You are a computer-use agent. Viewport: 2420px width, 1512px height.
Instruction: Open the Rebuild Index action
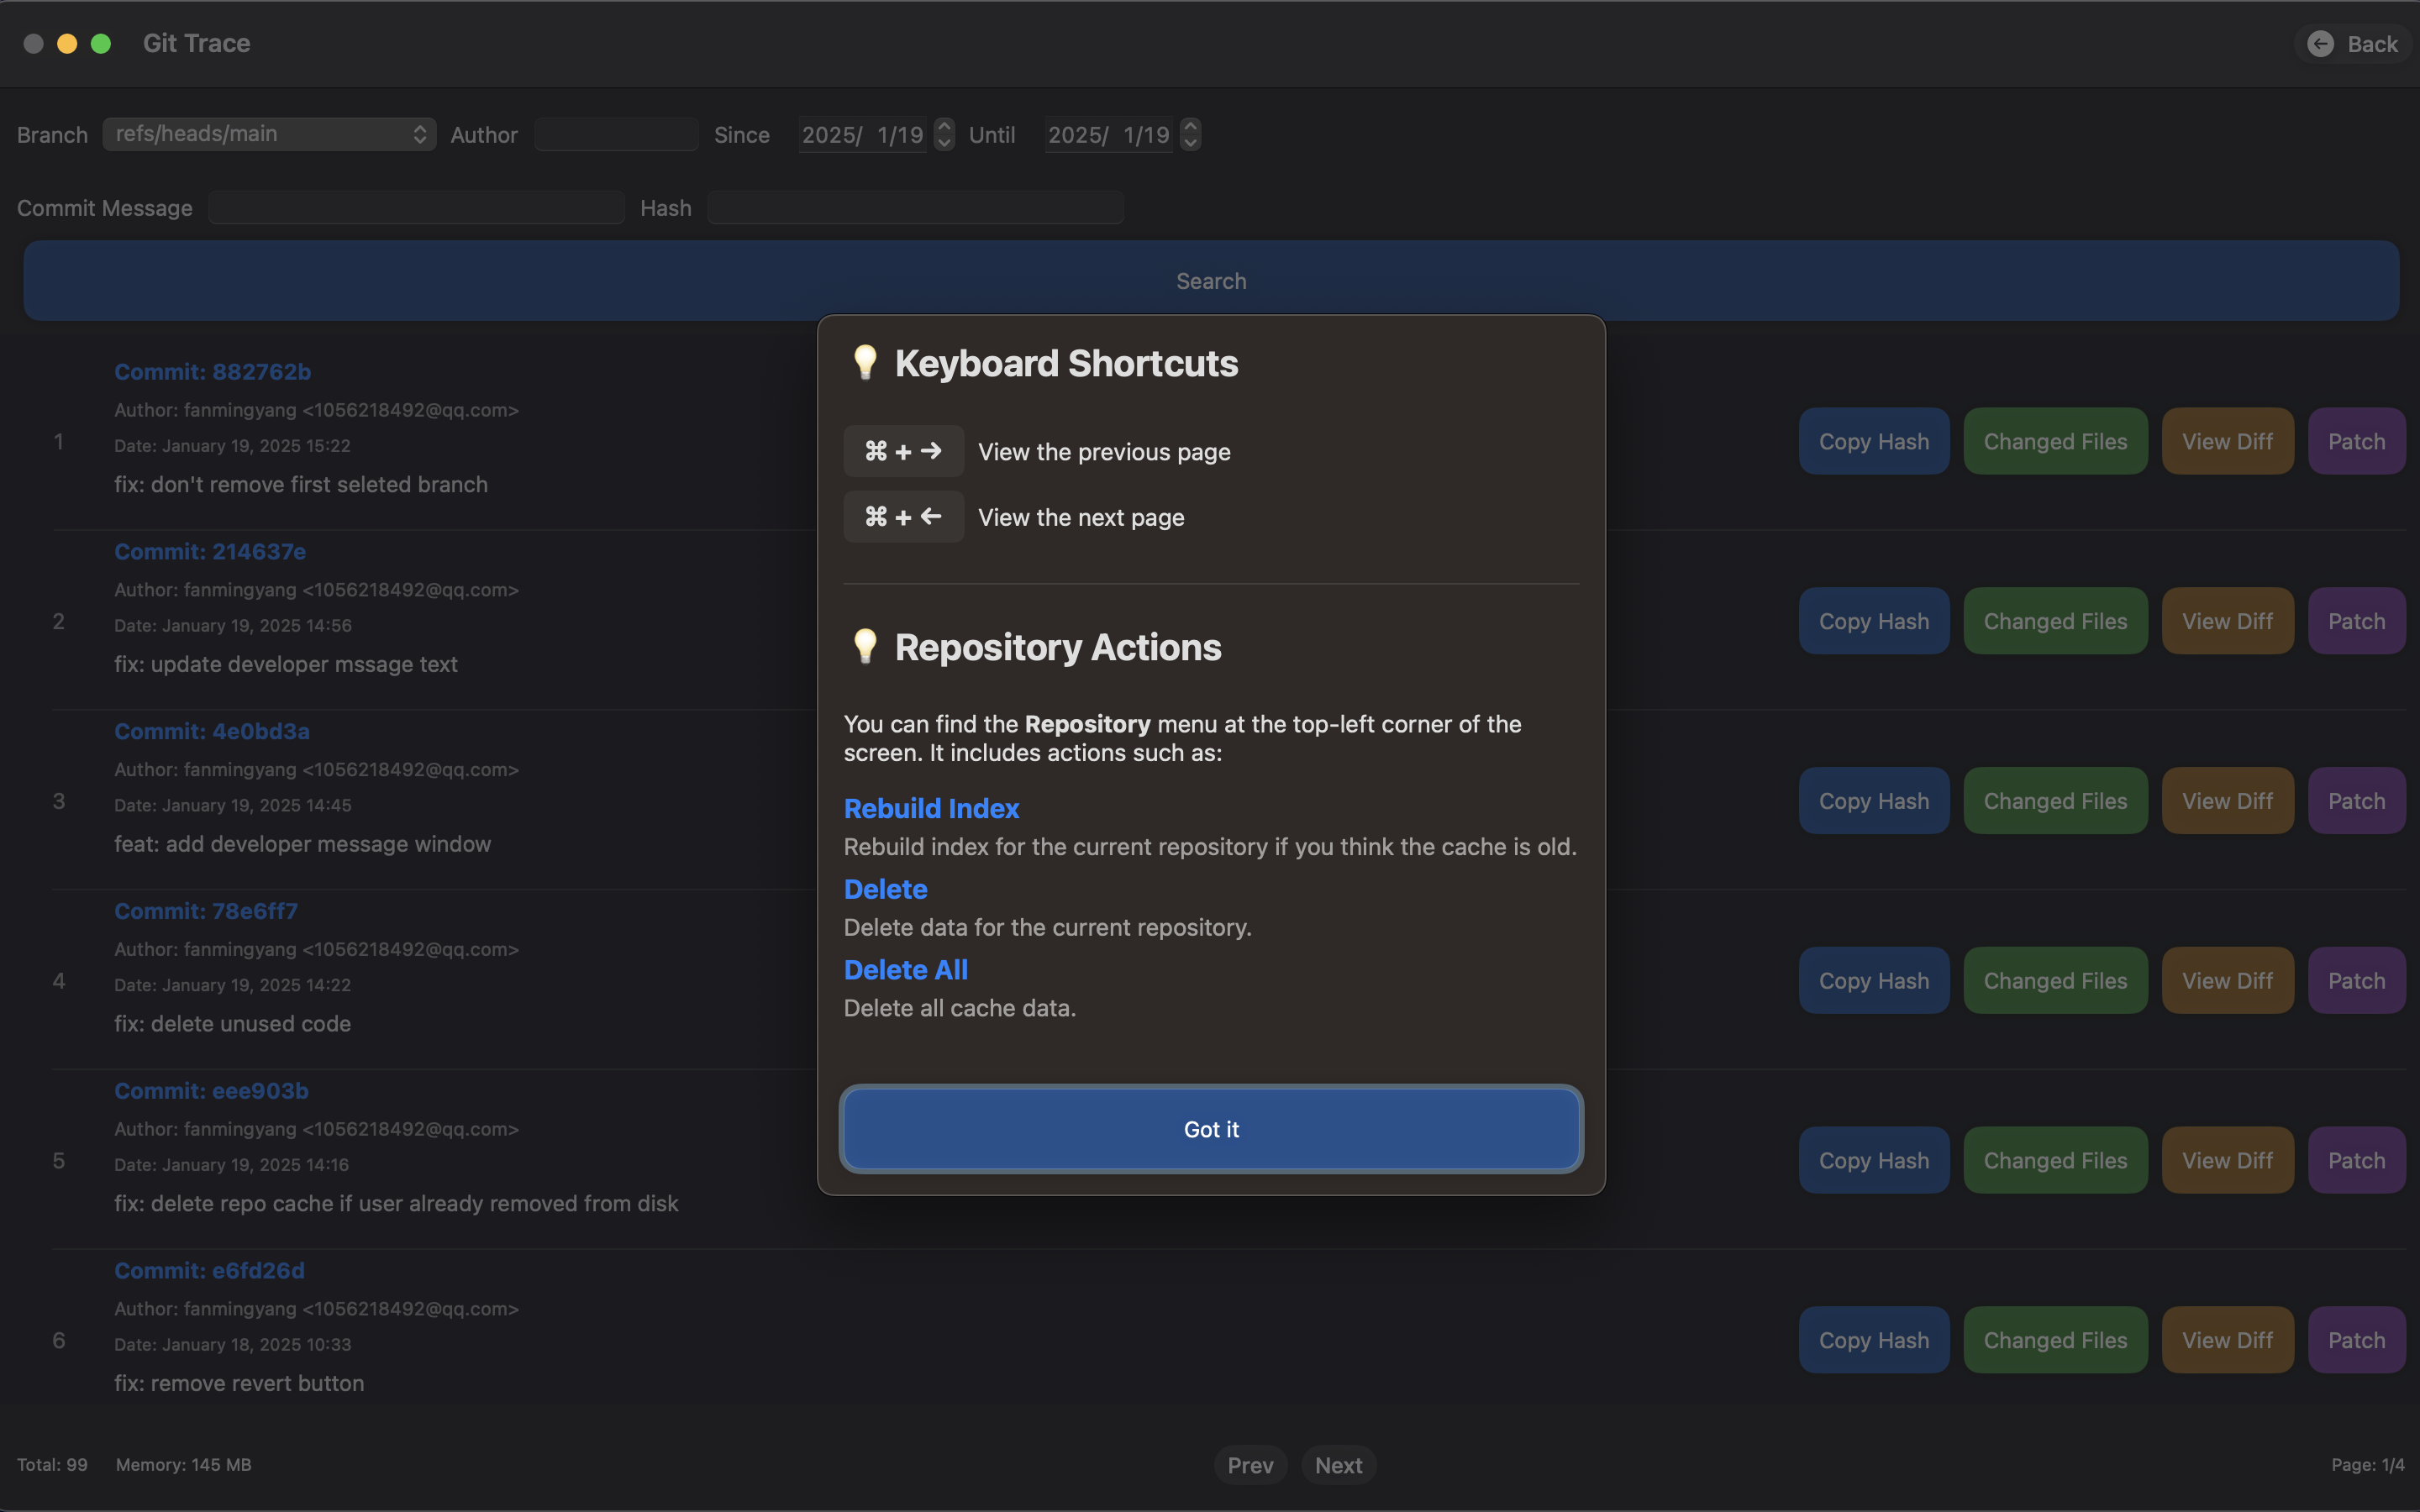coord(931,808)
